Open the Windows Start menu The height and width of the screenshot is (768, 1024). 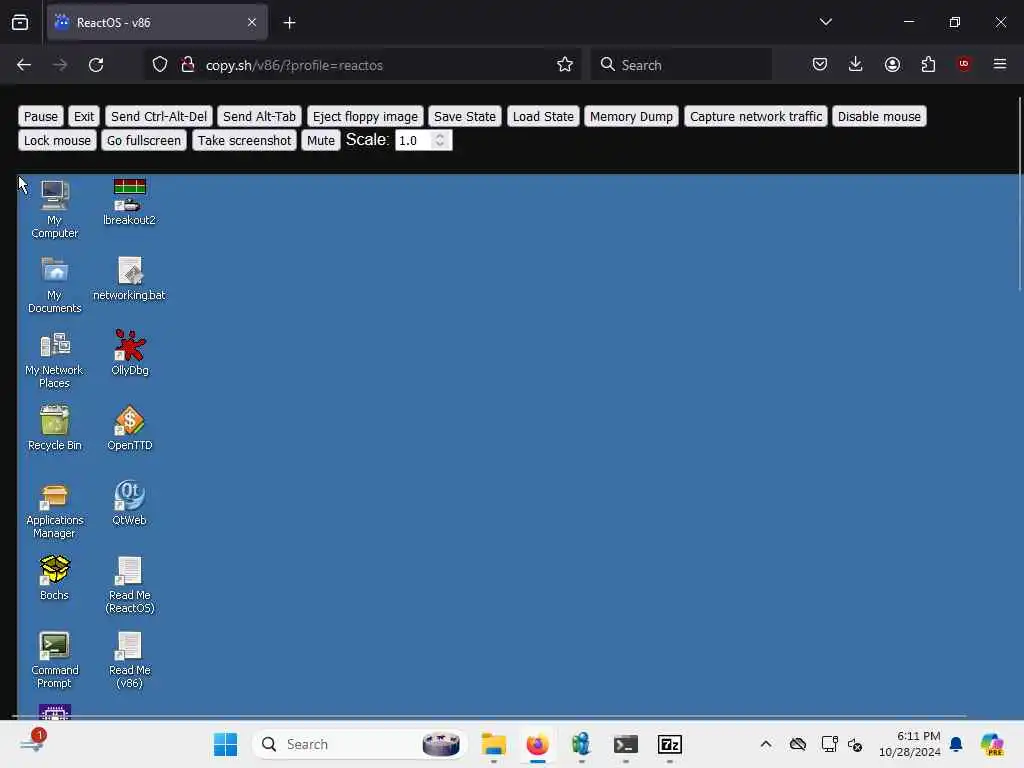(225, 744)
